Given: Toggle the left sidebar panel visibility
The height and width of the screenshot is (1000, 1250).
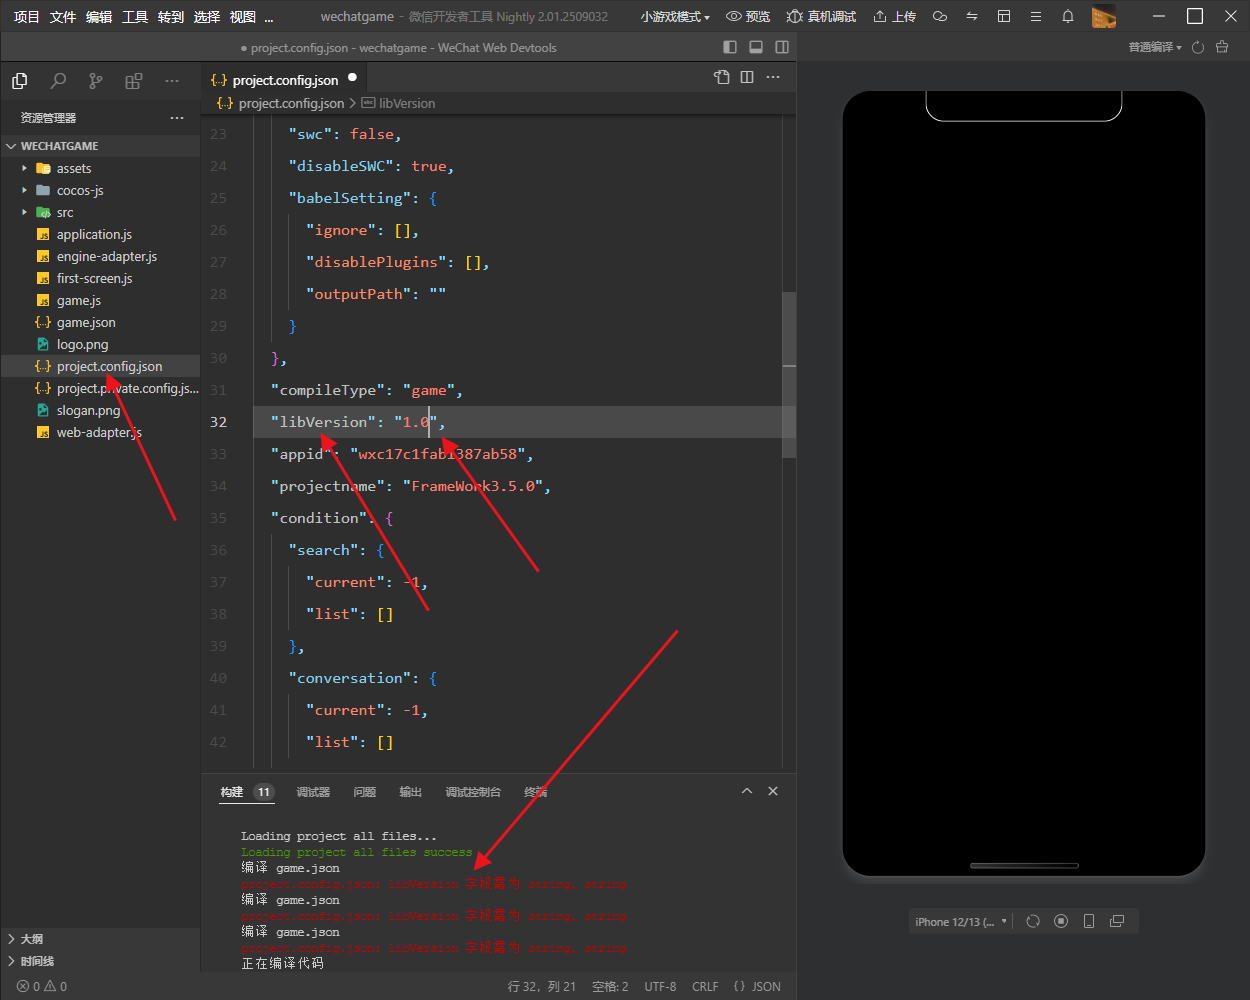Looking at the screenshot, I should coord(730,47).
